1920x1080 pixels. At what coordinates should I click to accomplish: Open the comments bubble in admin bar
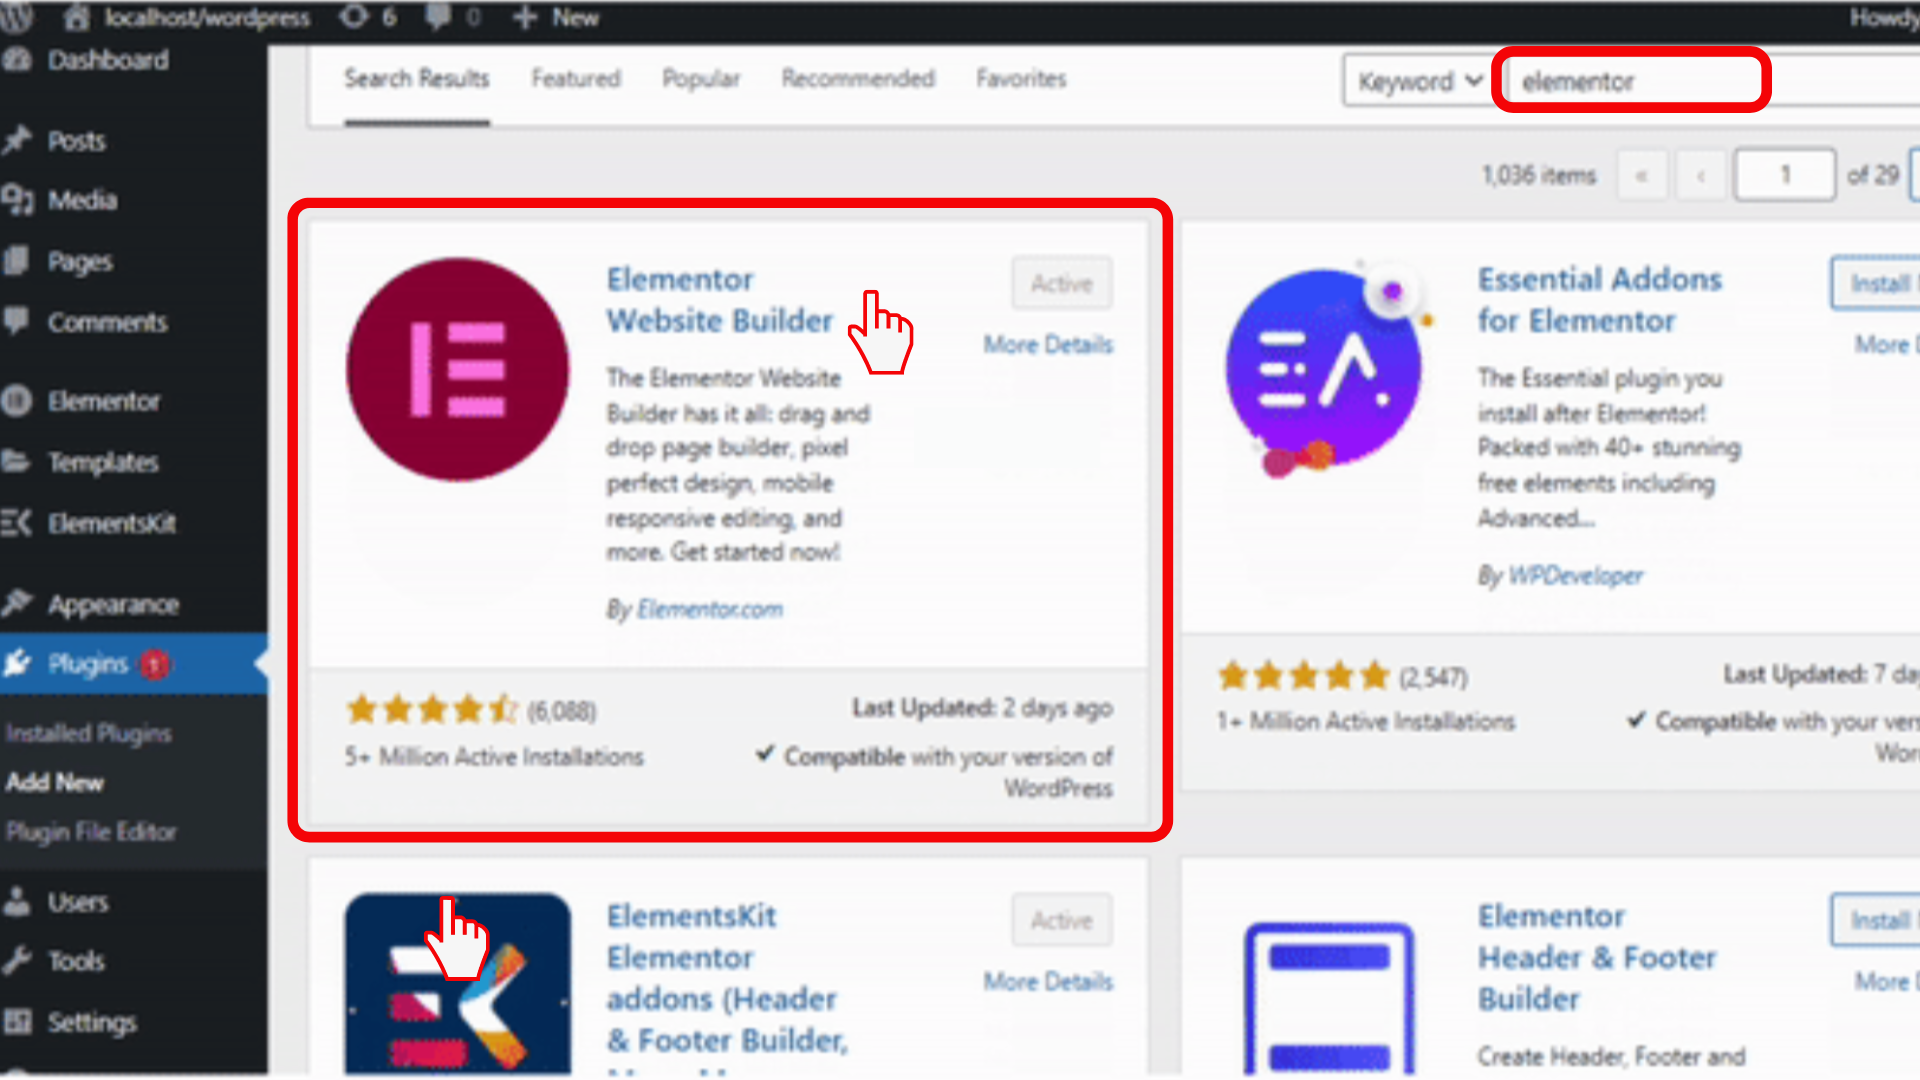click(x=439, y=17)
